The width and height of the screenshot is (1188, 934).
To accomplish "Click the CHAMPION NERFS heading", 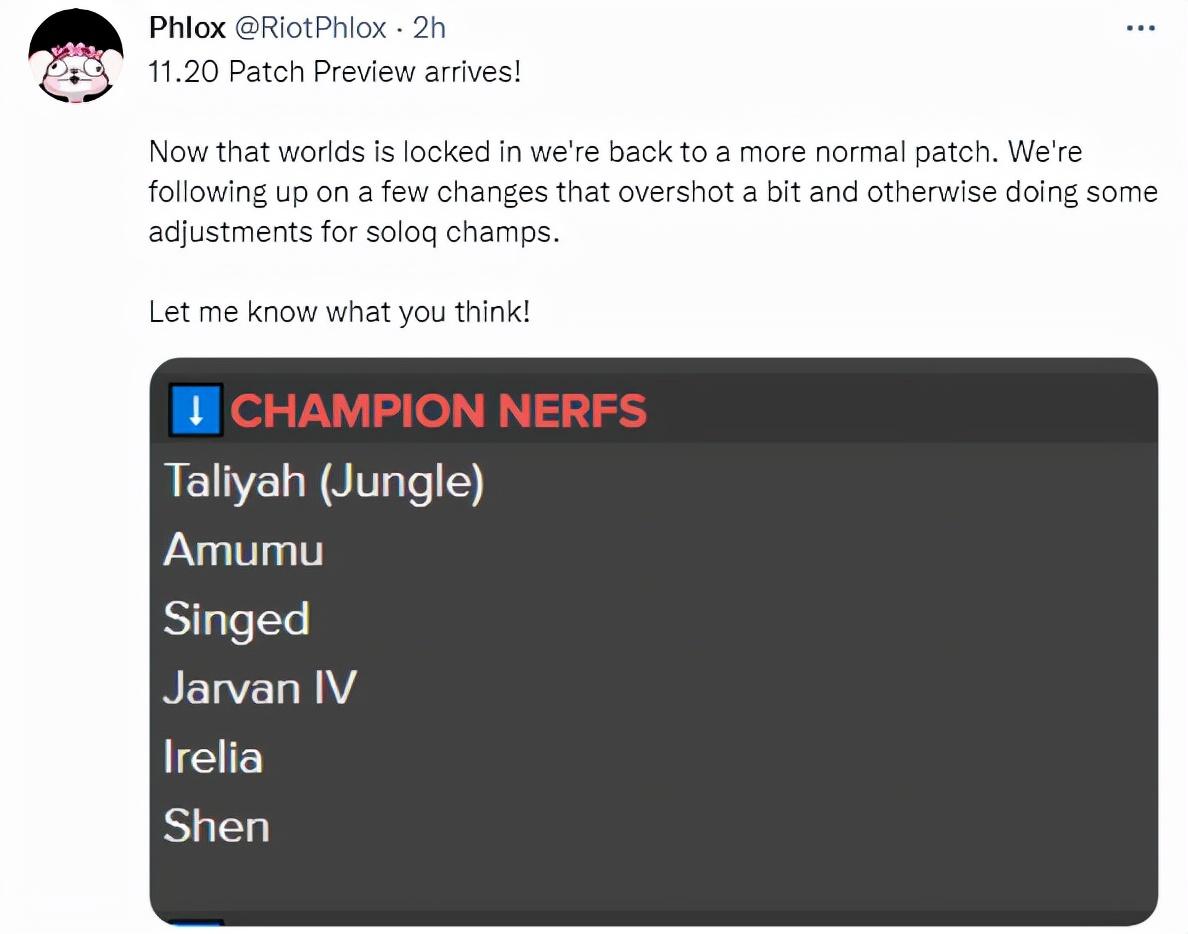I will (438, 412).
